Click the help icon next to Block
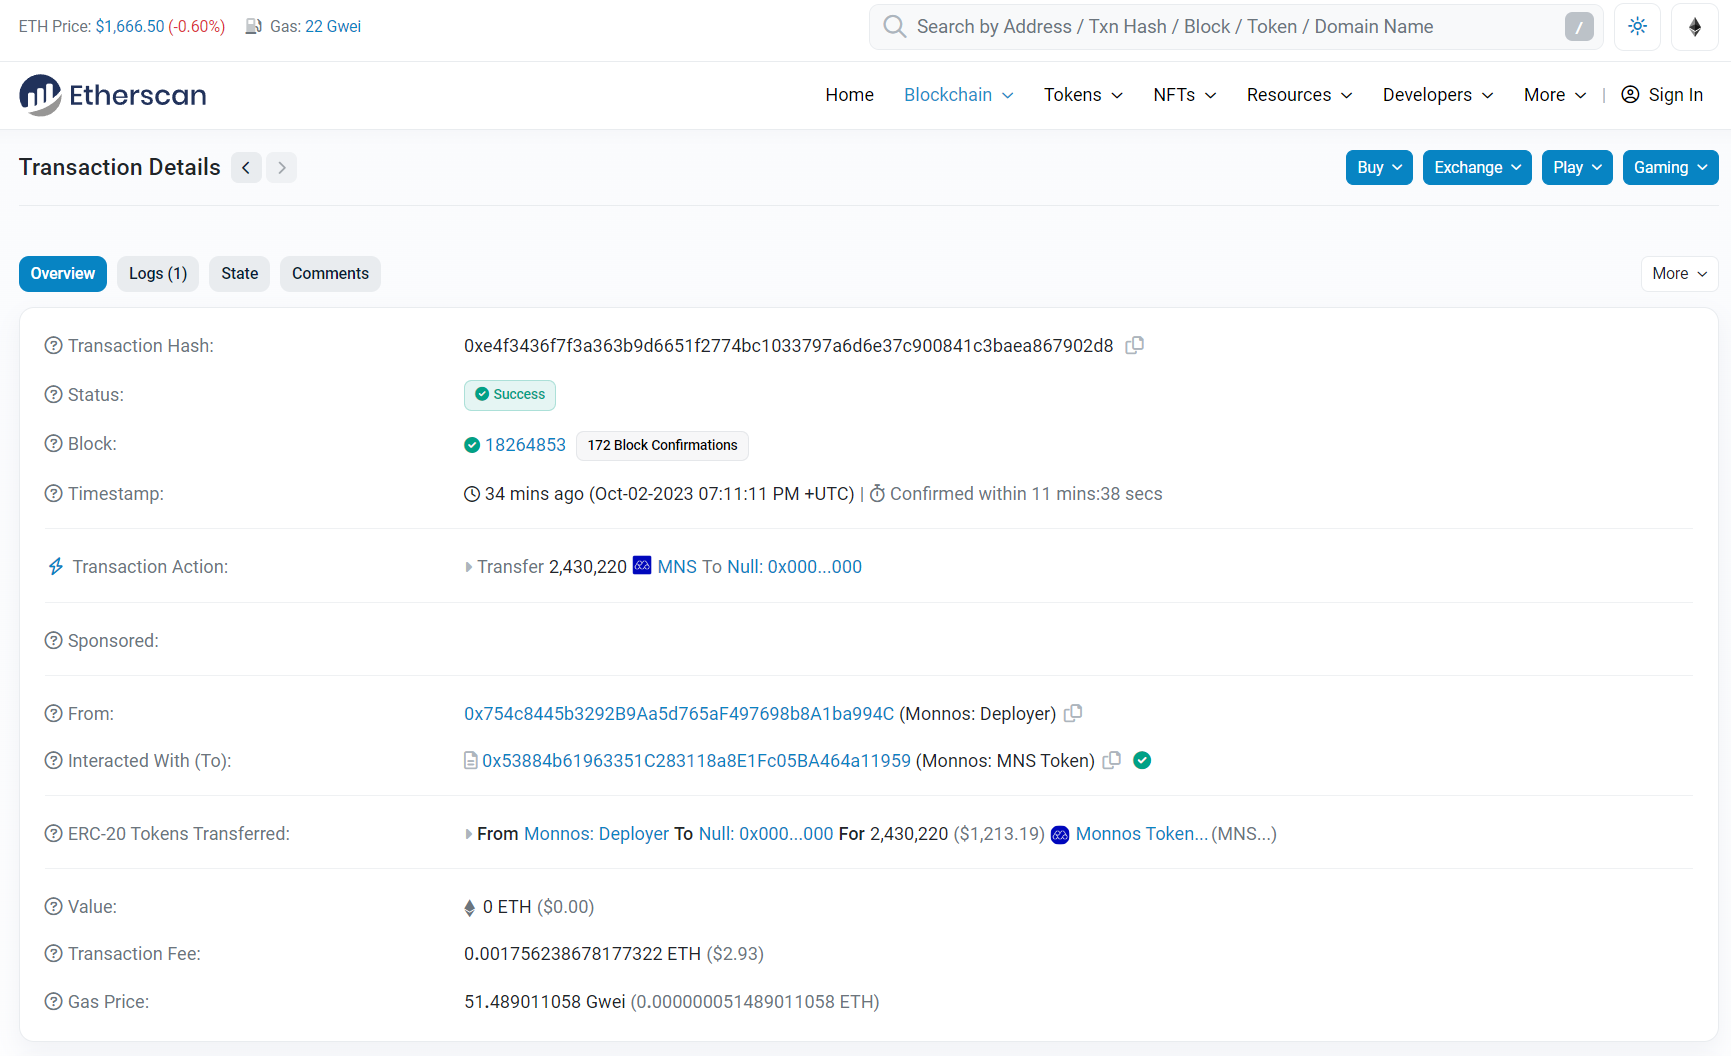 point(54,444)
